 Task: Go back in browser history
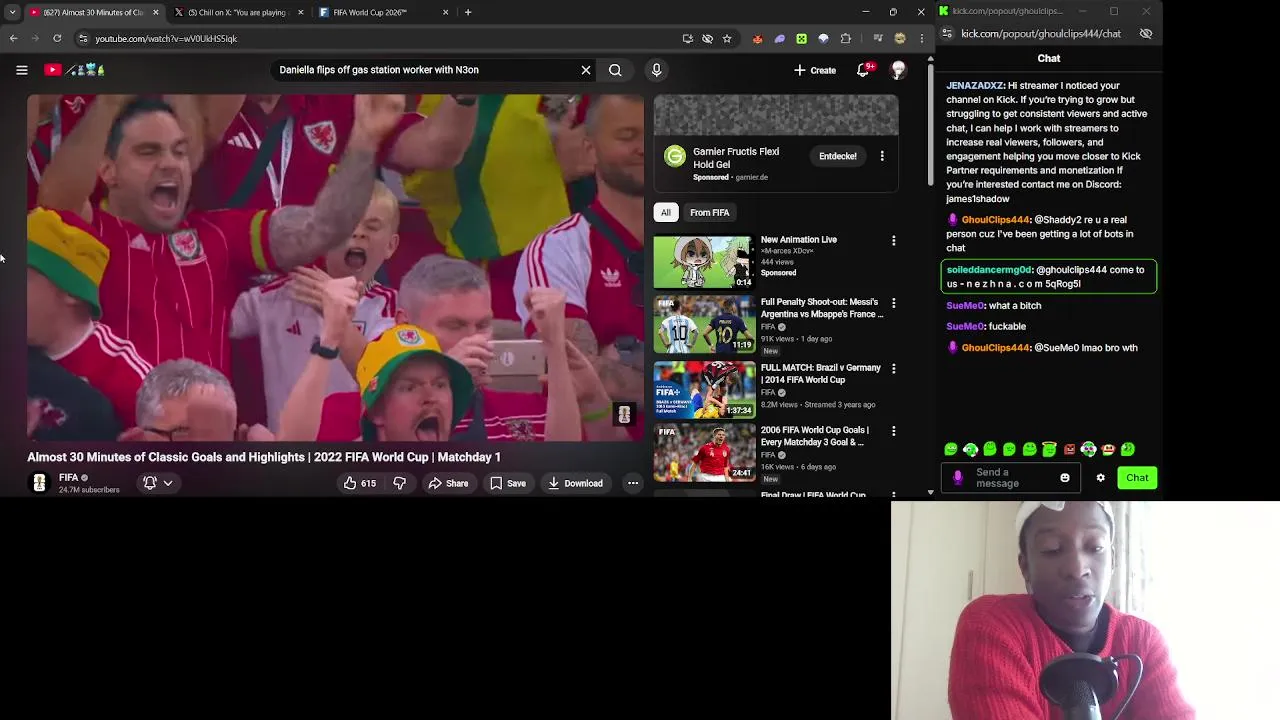(x=13, y=38)
